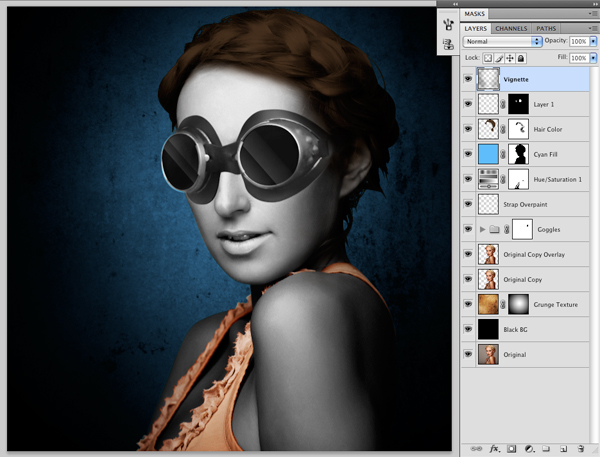Screen dimensions: 600x457
Task: Open the Fill slider arrow
Action: pos(593,58)
